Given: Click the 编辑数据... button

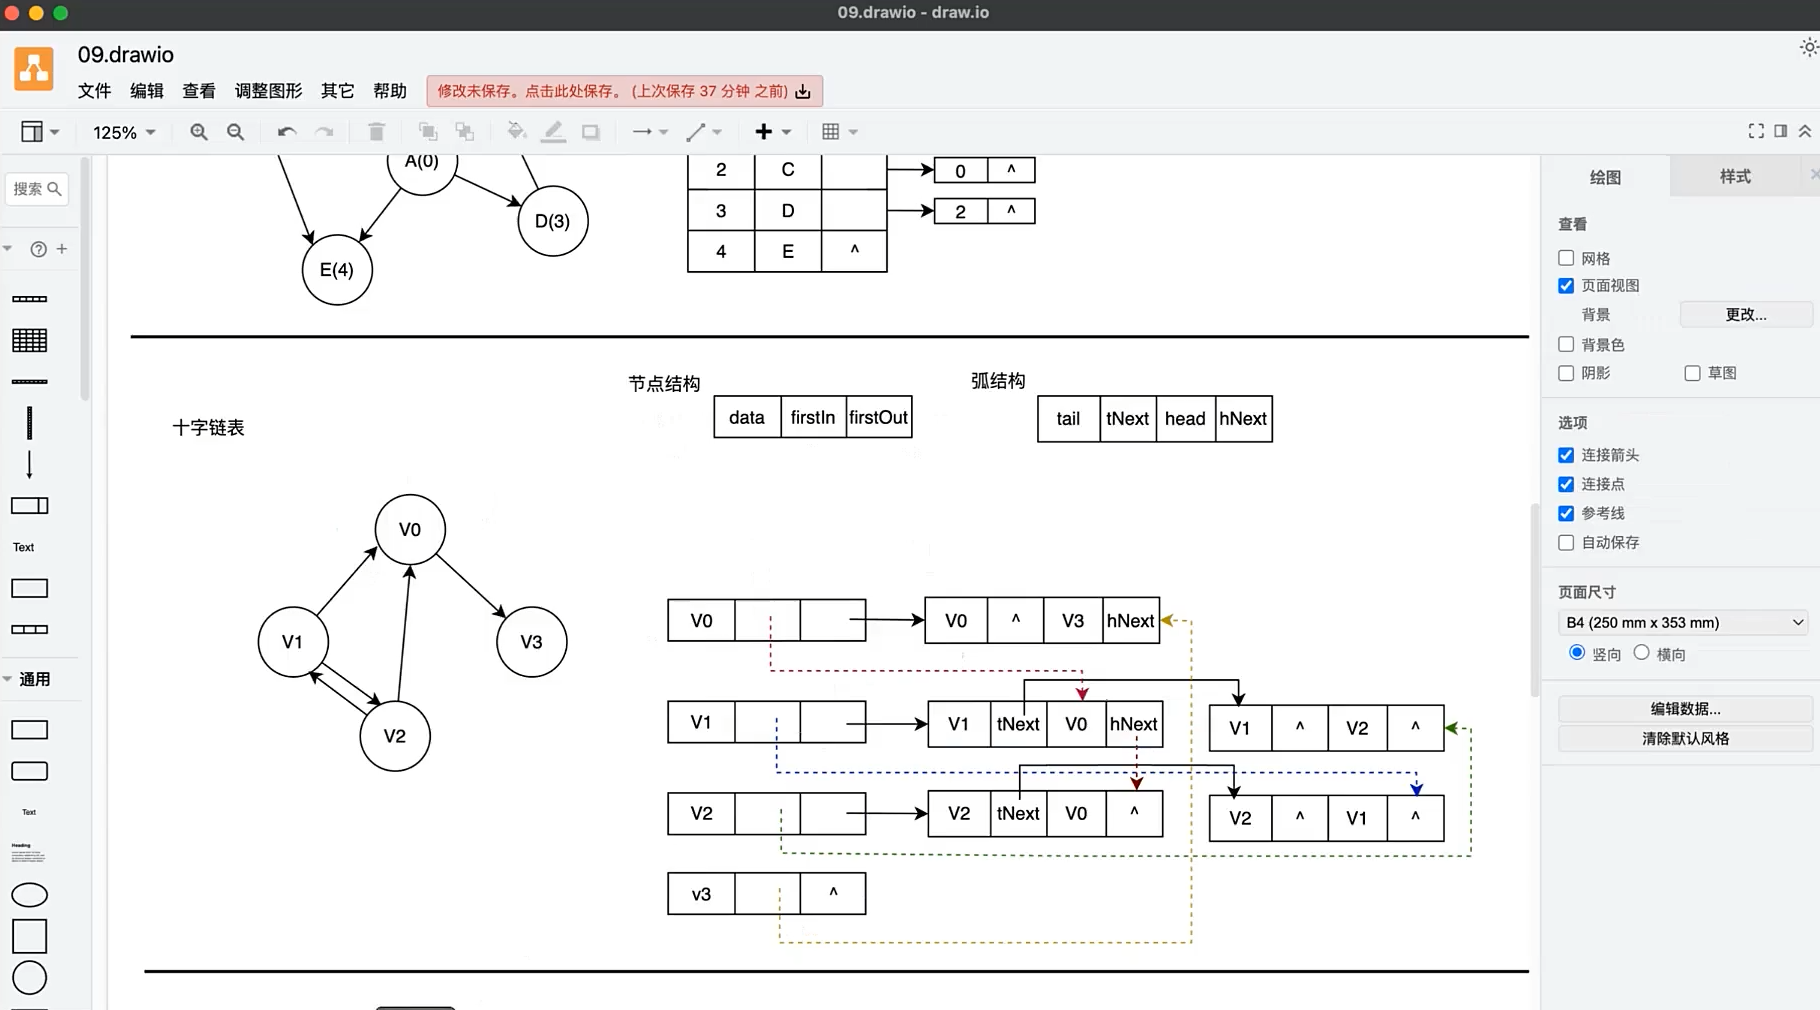Looking at the screenshot, I should click(1685, 709).
